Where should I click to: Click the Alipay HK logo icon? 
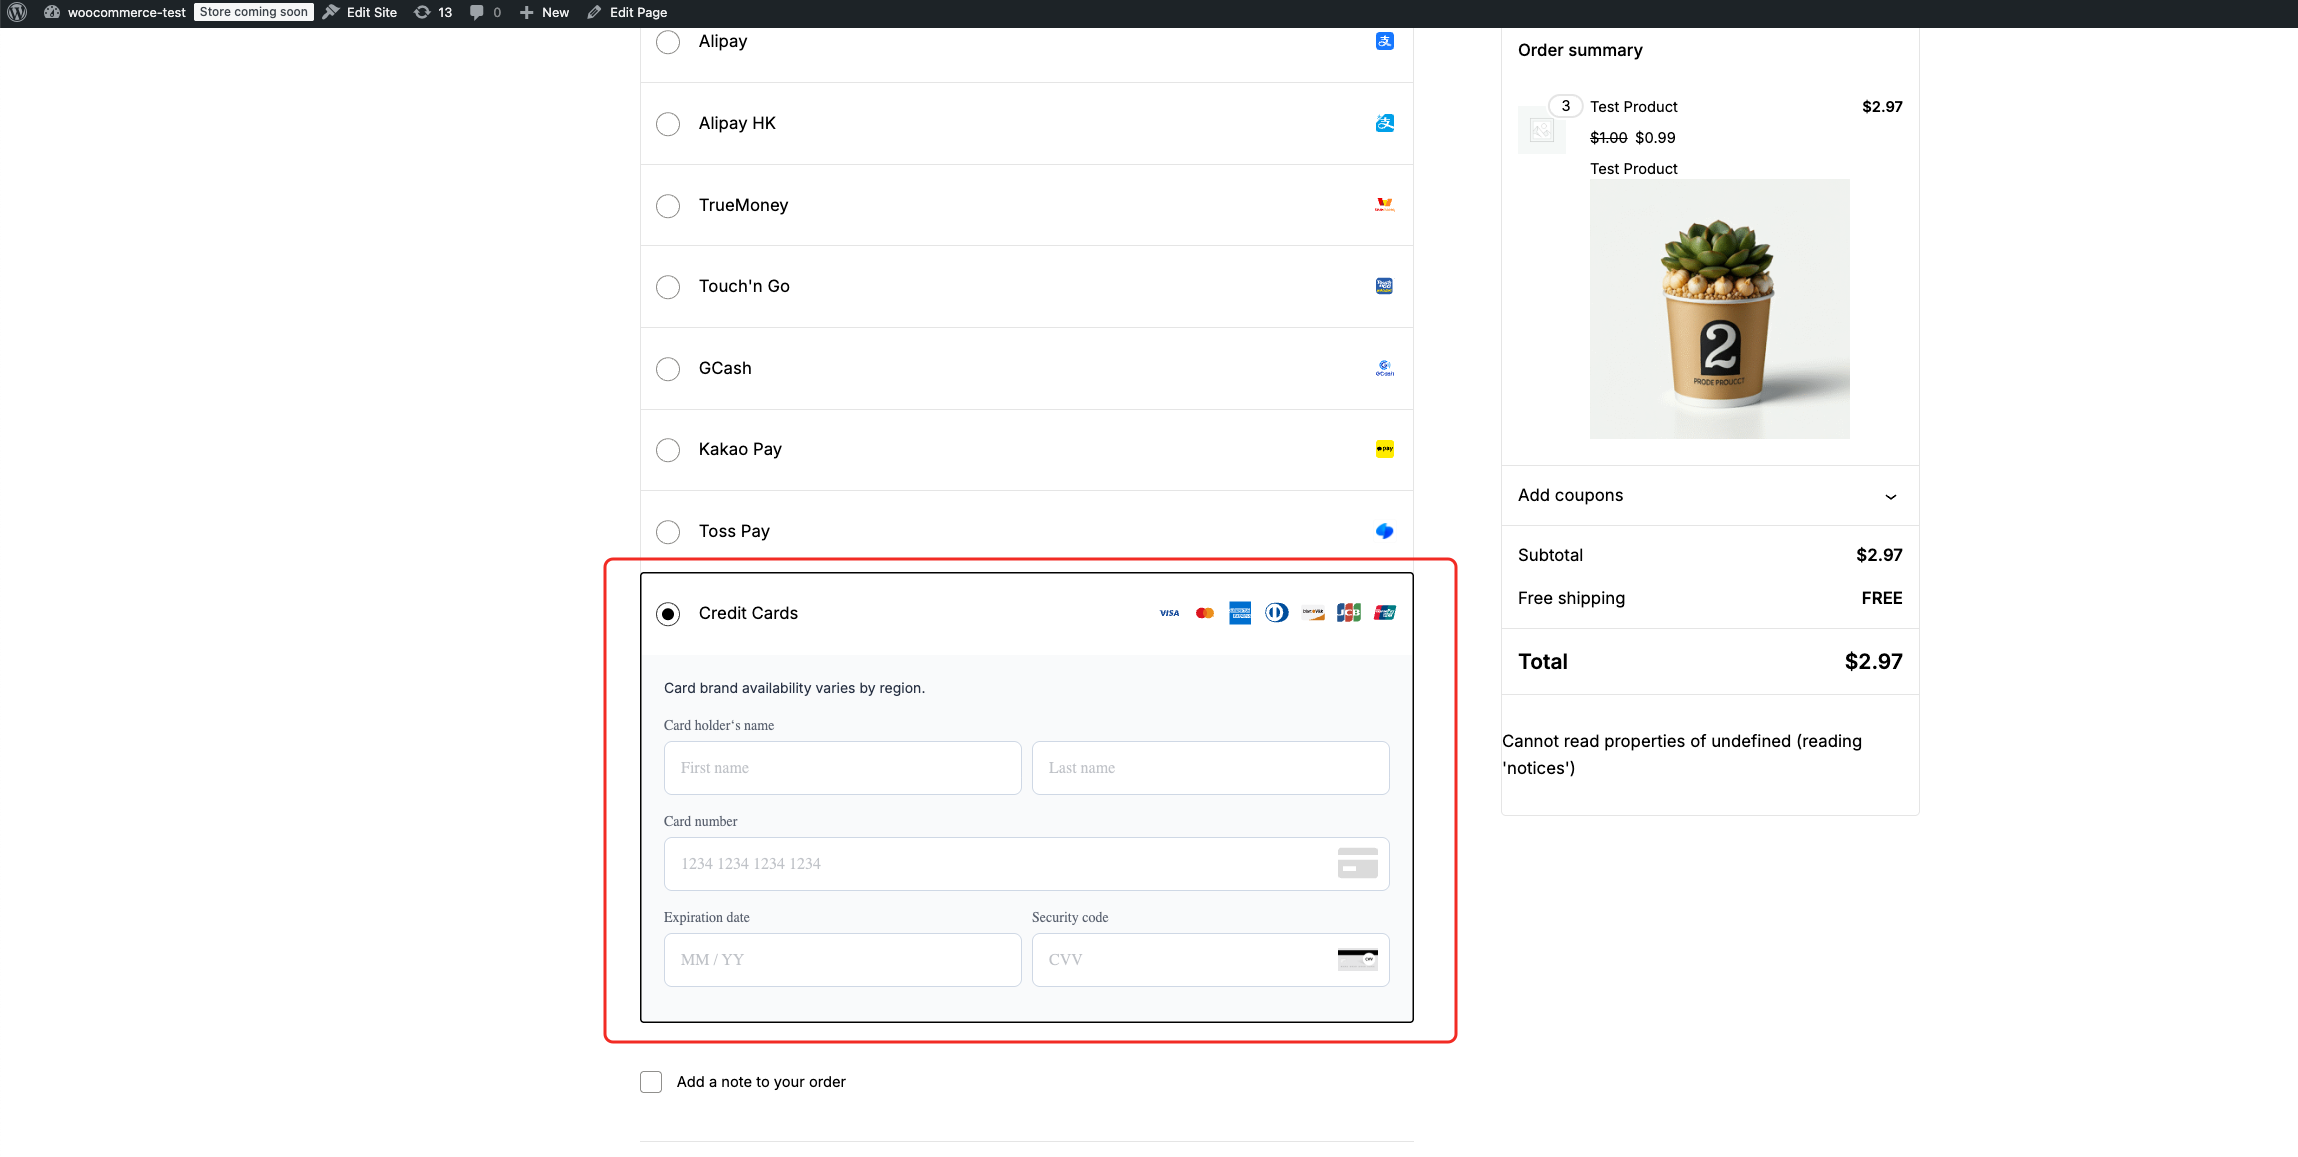tap(1385, 123)
